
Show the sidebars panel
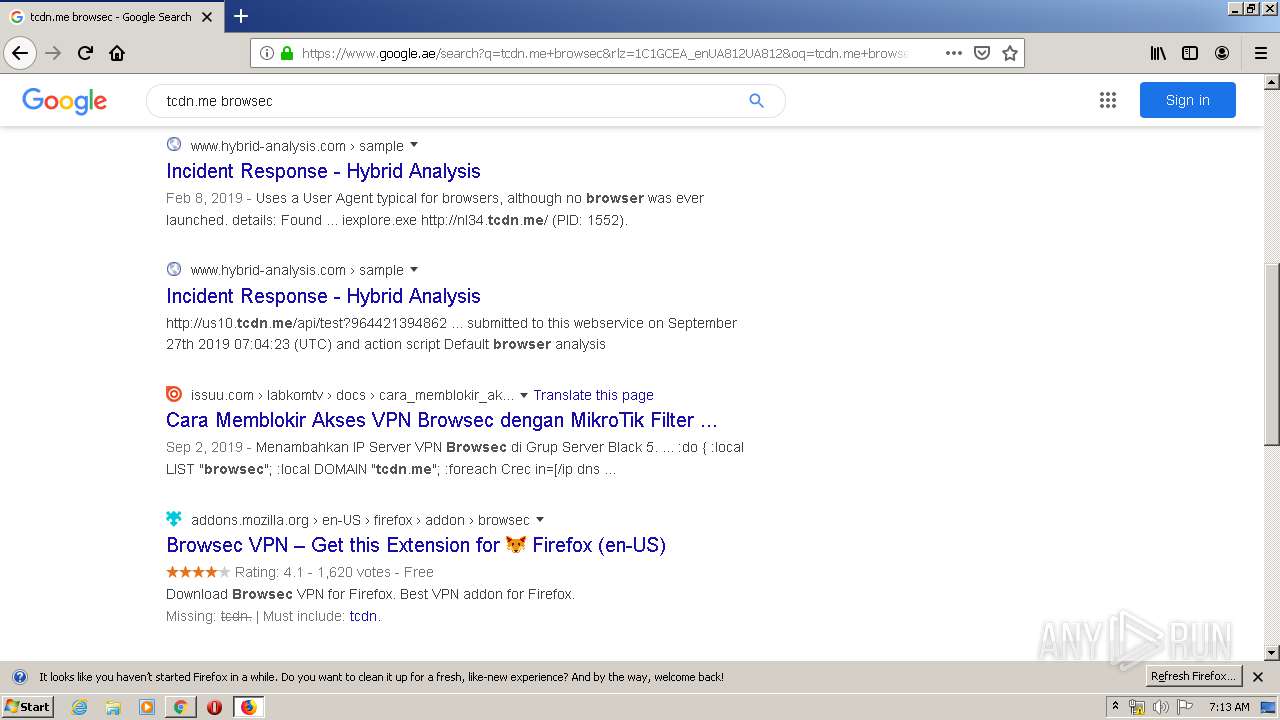tap(1190, 53)
